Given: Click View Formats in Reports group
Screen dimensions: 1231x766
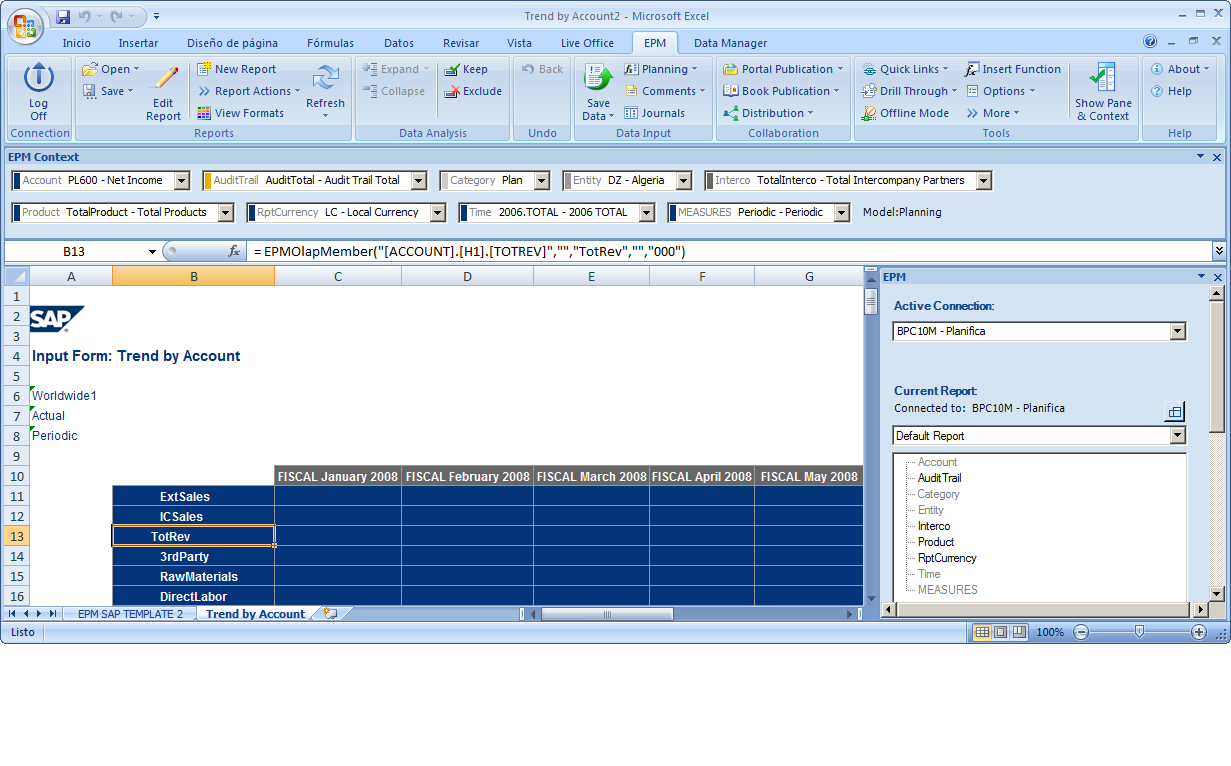Looking at the screenshot, I should [240, 113].
